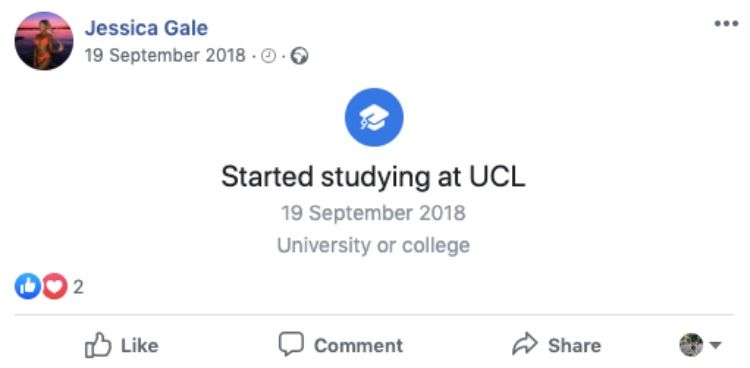The height and width of the screenshot is (368, 750).
Task: Click the blue thumbs-up reaction icon
Action: click(27, 286)
